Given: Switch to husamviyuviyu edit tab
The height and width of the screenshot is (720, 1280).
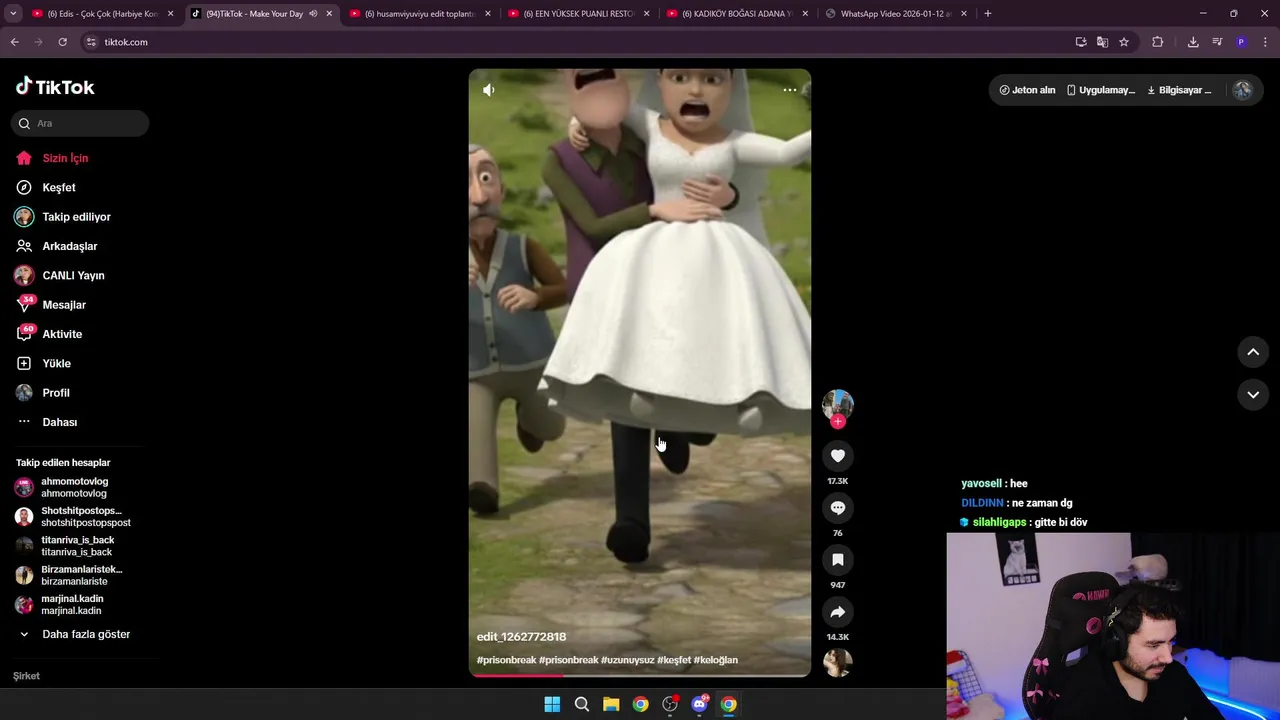Looking at the screenshot, I should (420, 14).
